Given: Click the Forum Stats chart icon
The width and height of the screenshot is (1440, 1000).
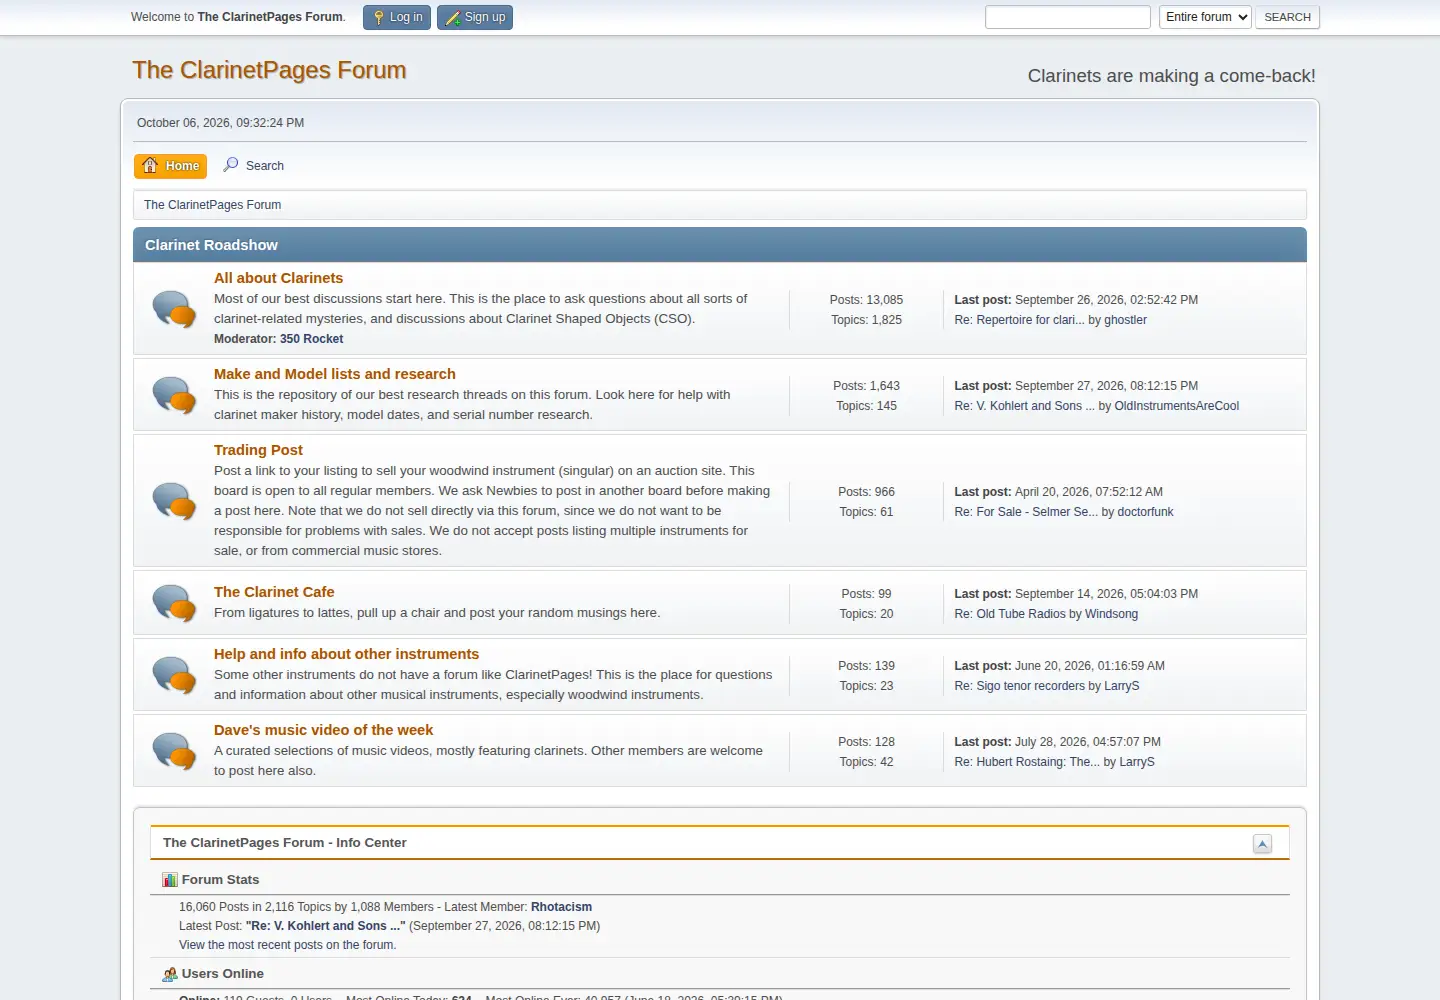Looking at the screenshot, I should click(170, 880).
